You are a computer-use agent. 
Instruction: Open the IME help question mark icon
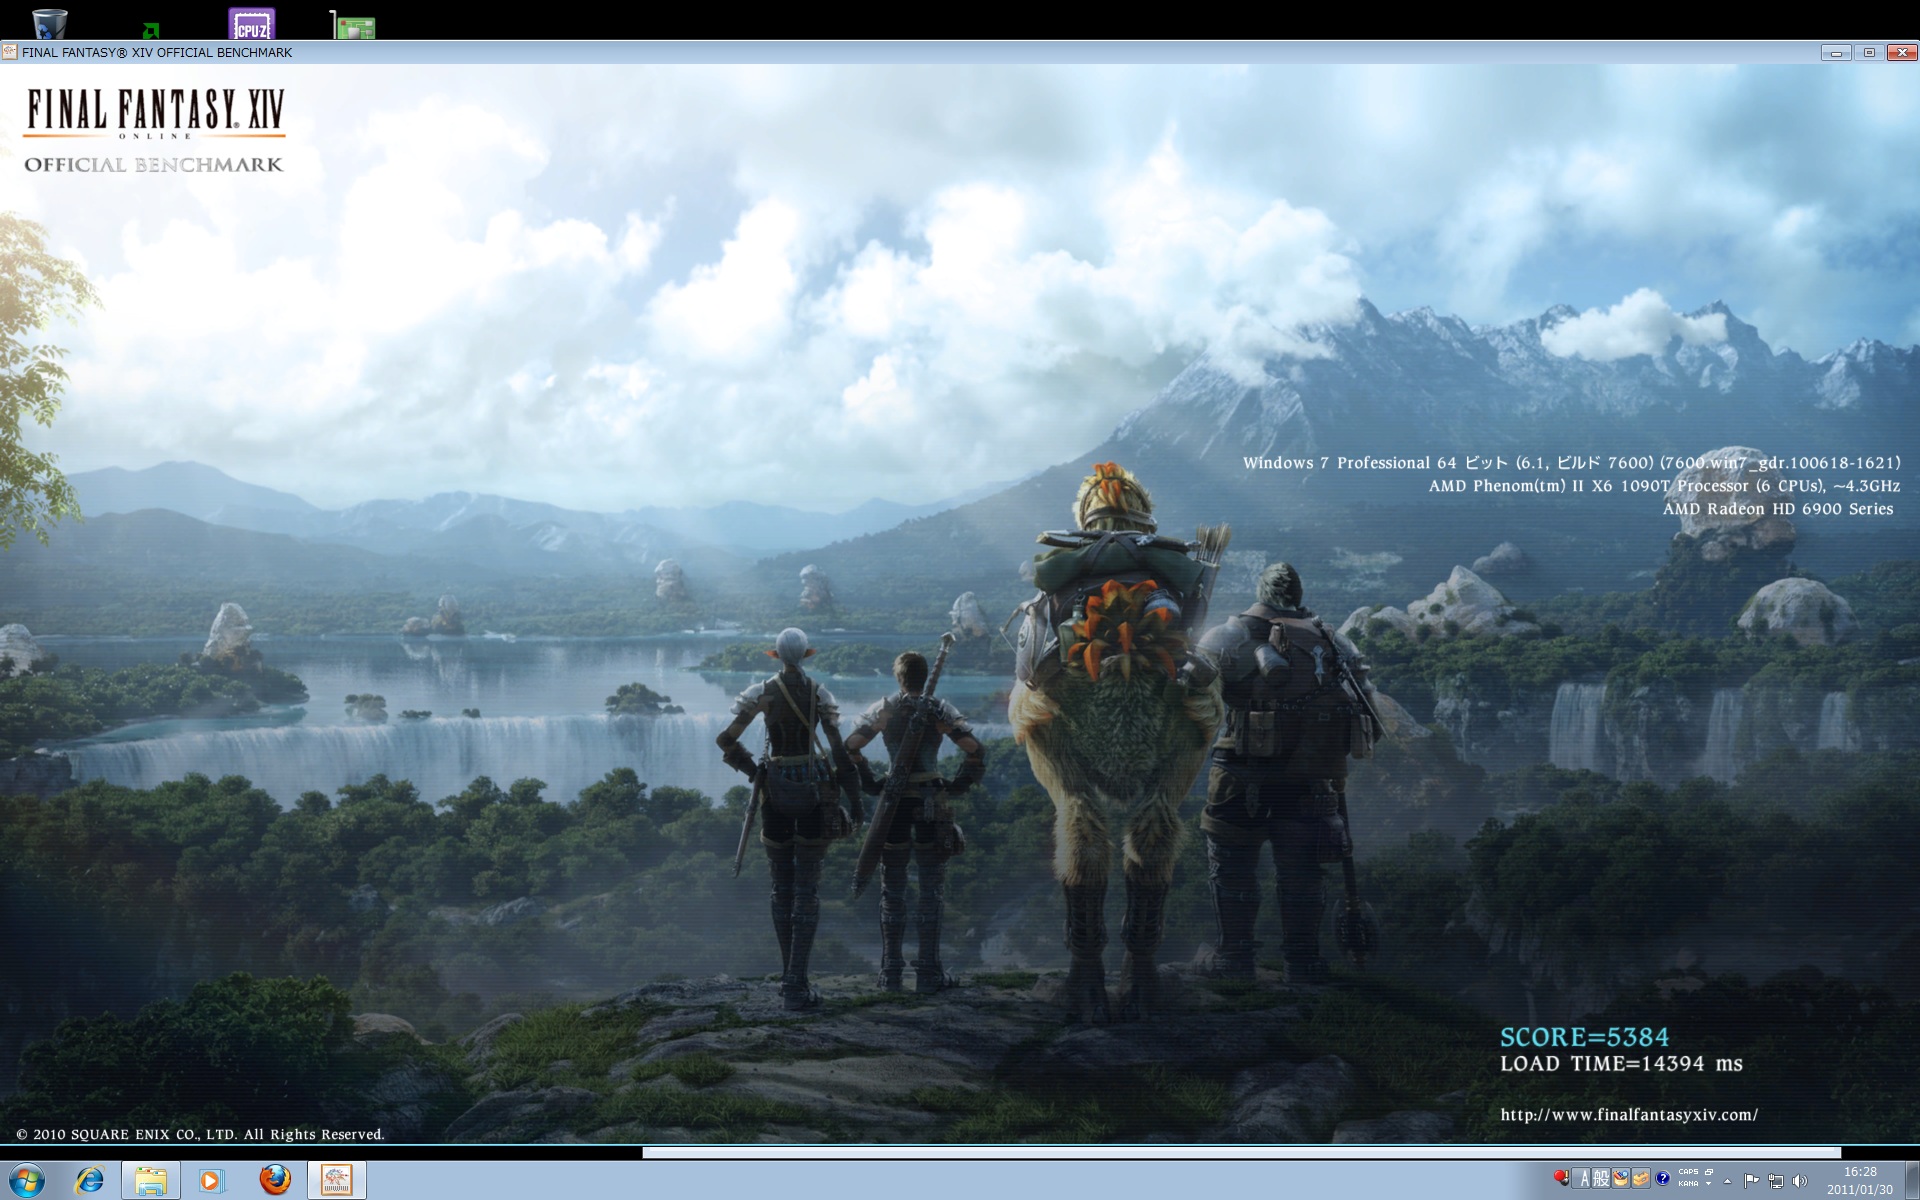pos(1663,1178)
